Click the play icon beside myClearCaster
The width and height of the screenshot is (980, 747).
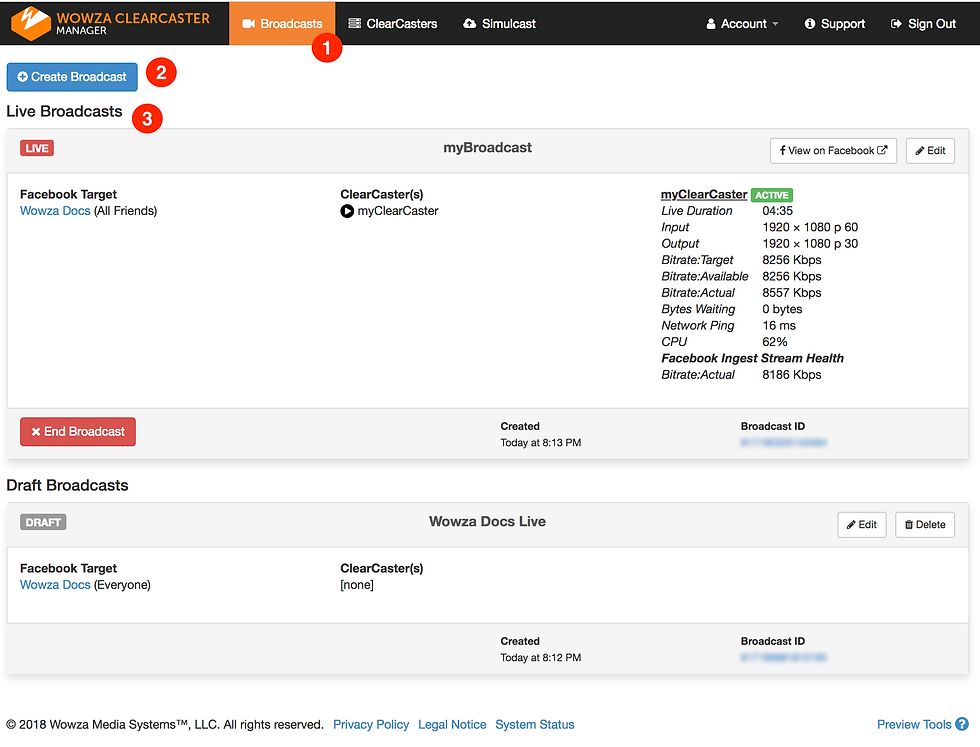[347, 211]
